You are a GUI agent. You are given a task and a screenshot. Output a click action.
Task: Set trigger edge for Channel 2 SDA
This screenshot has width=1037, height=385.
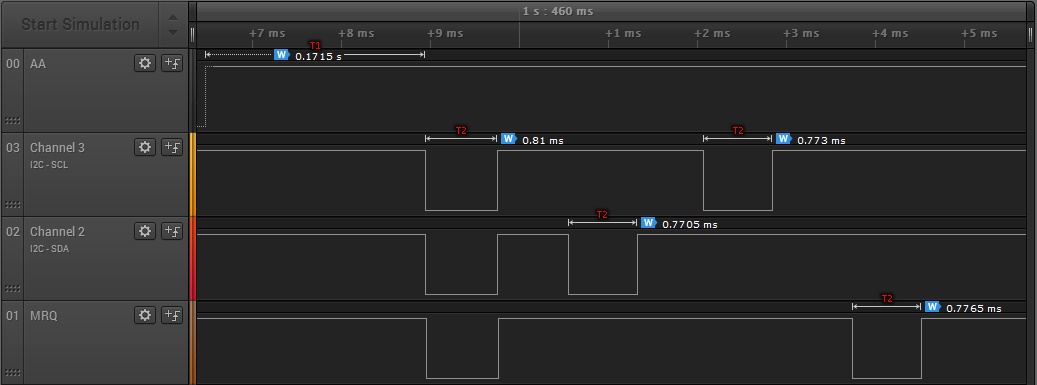coord(172,231)
